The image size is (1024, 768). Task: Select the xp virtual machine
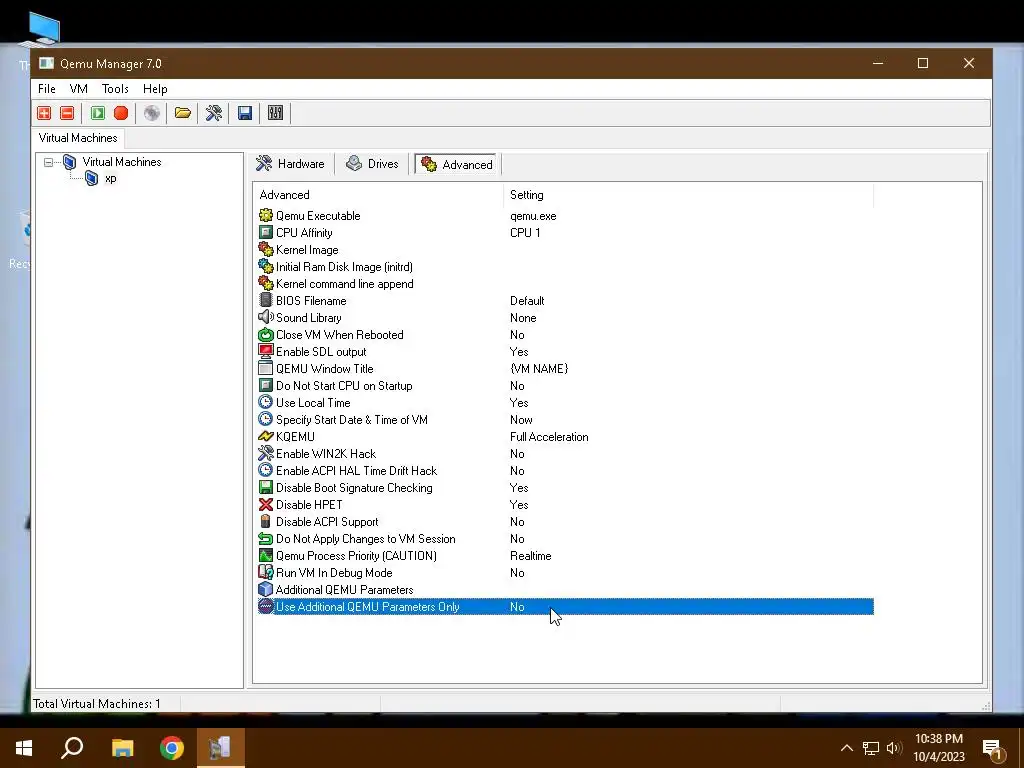coord(110,178)
